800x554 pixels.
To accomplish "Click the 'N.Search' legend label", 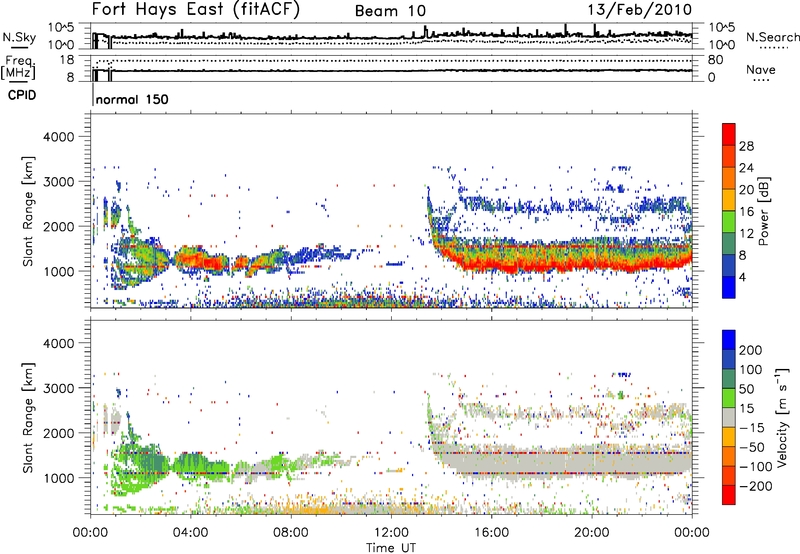I will click(772, 37).
